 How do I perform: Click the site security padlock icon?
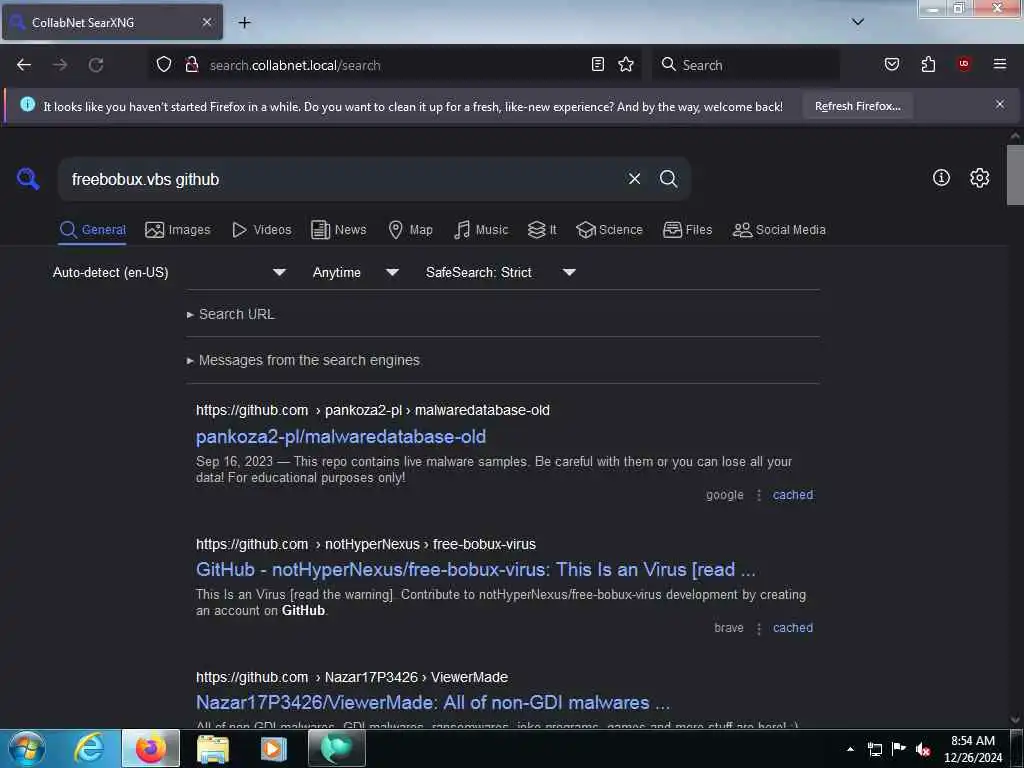click(x=191, y=64)
